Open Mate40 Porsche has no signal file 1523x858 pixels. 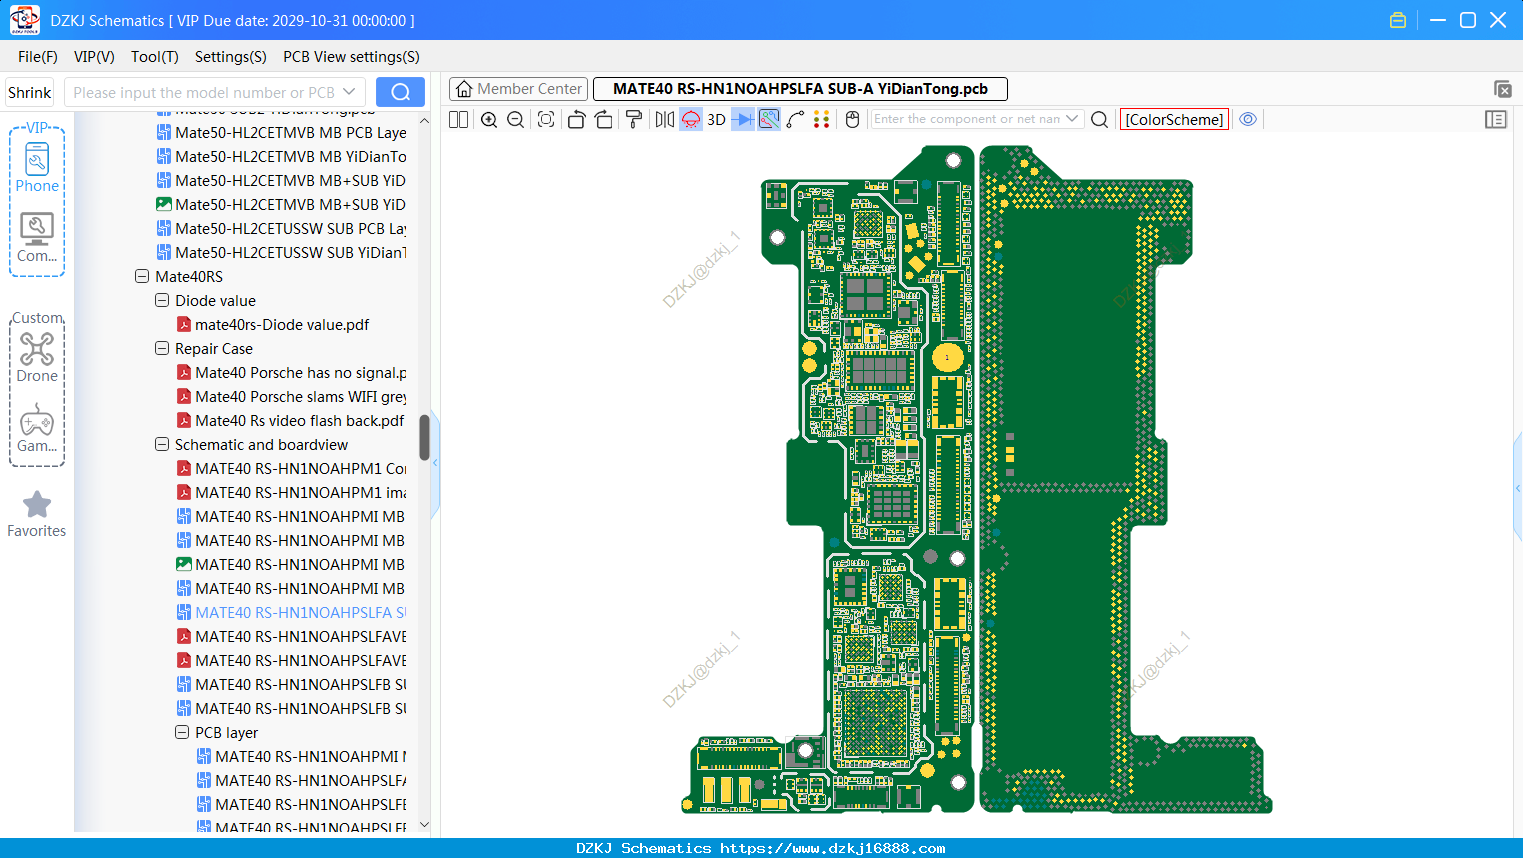click(292, 372)
